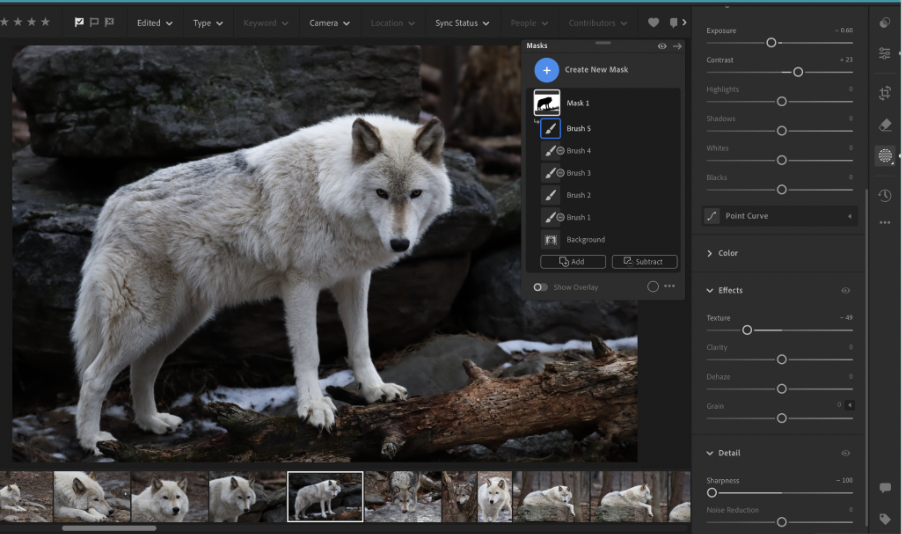Select the Background mask component
Viewport: 902px width, 534px height.
pos(585,240)
